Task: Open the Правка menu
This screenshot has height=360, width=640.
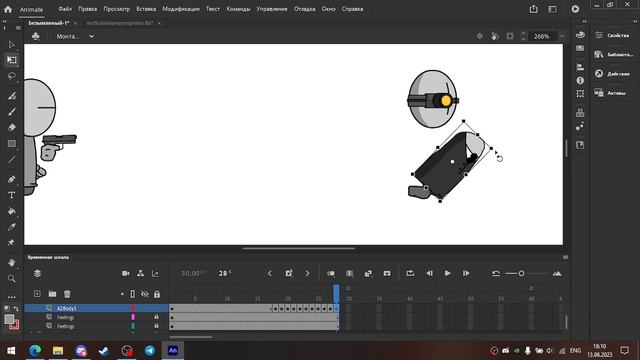Action: click(x=87, y=9)
